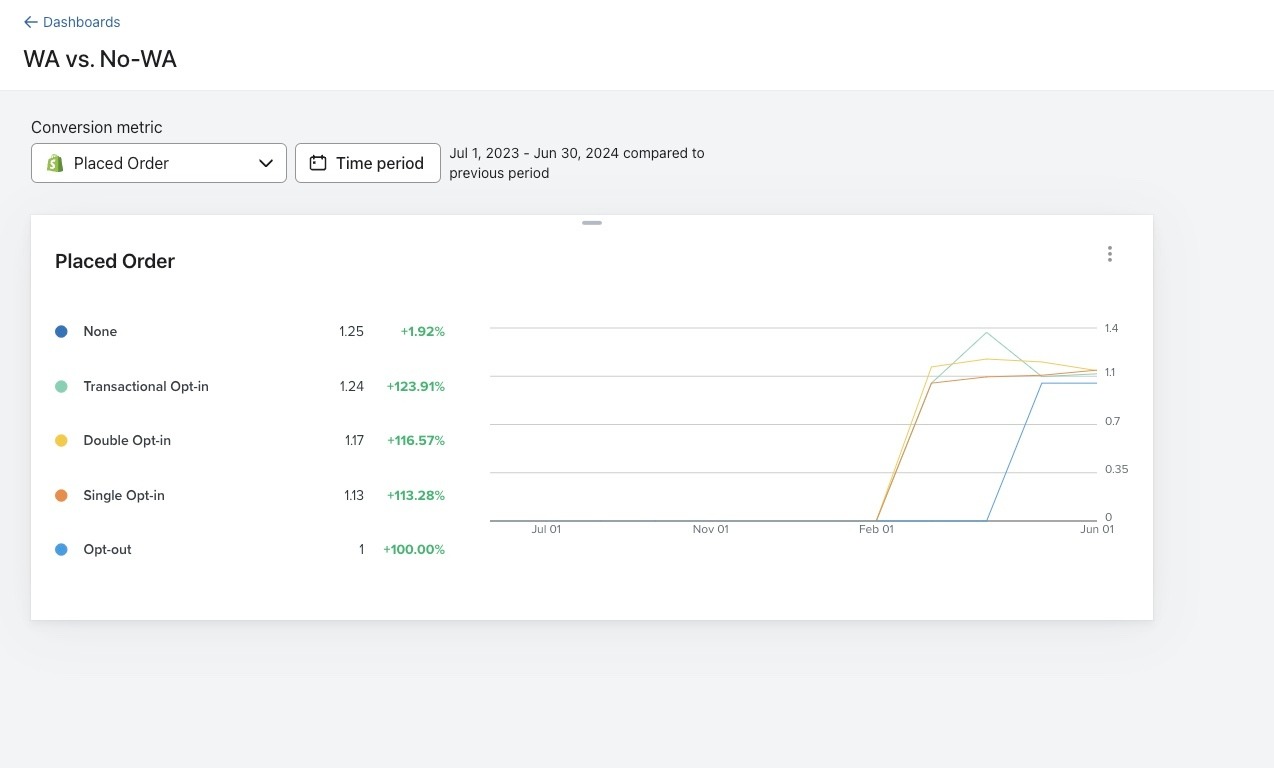Select the Transactional Opt-in legend label
Screen dimensions: 1274x768
pos(146,386)
